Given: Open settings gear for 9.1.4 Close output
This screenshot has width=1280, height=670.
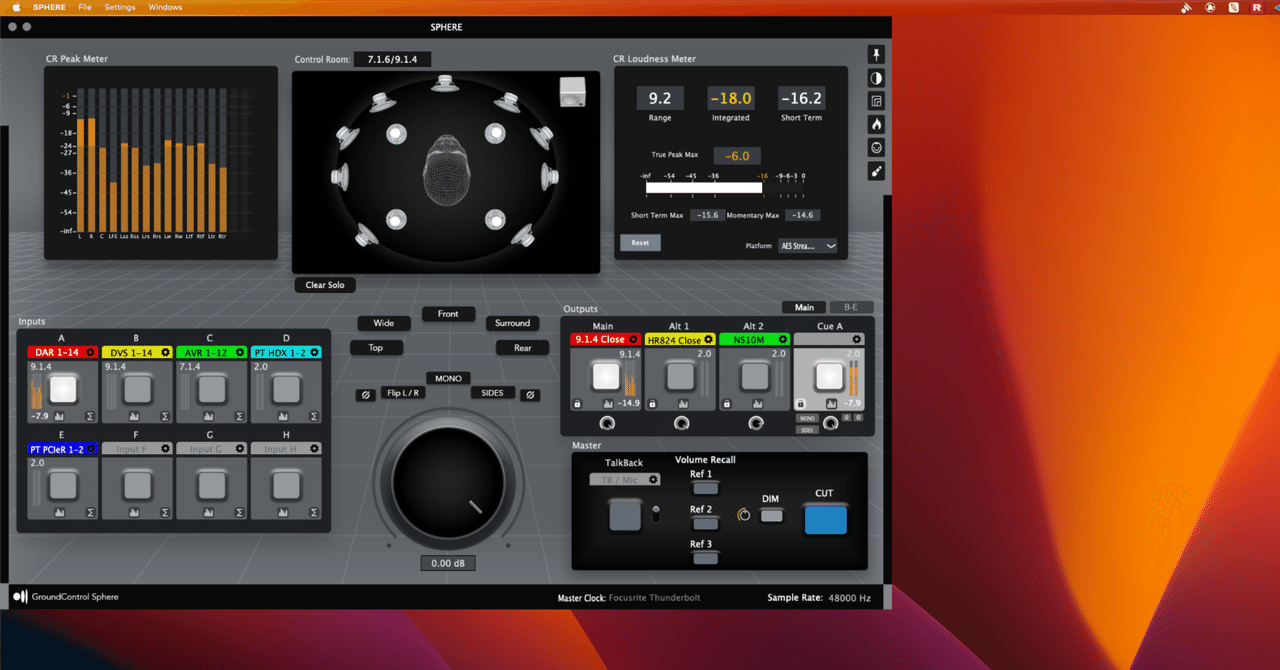Looking at the screenshot, I should pyautogui.click(x=634, y=340).
